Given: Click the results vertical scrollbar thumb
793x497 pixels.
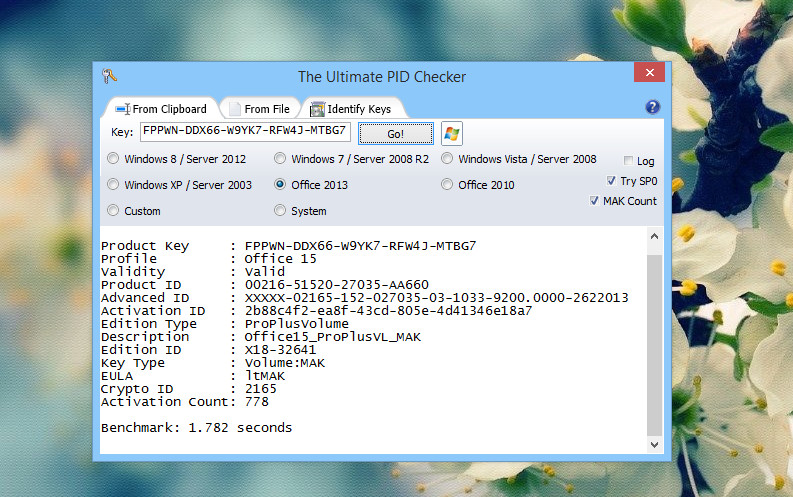Looking at the screenshot, I should point(654,345).
